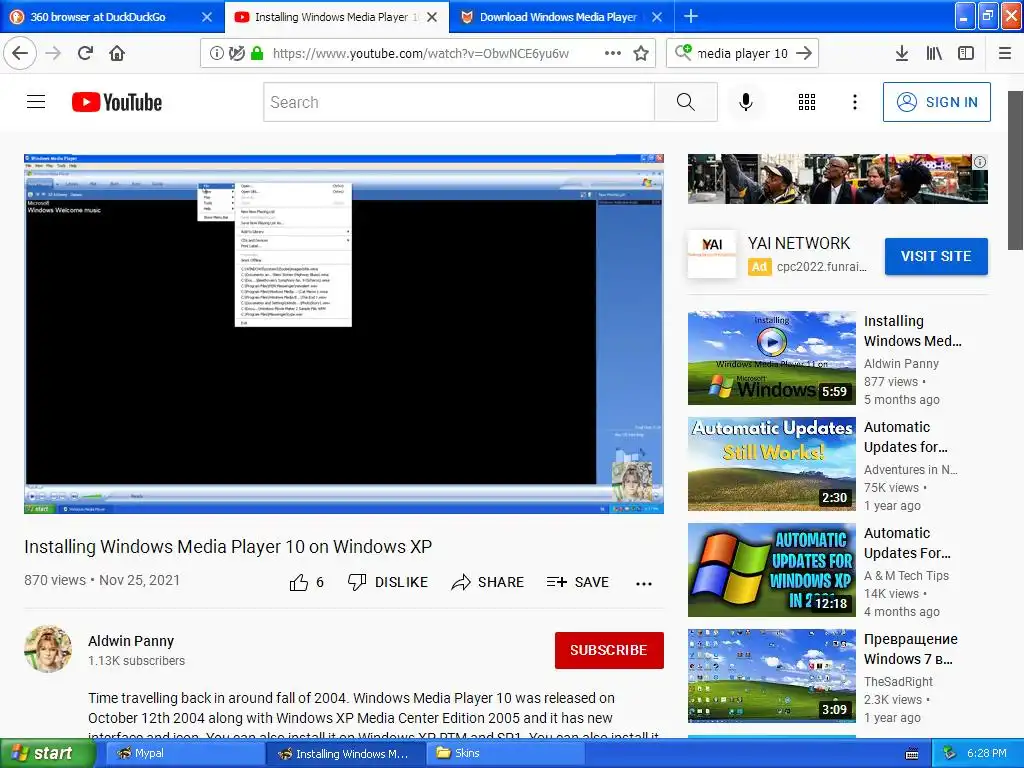The image size is (1024, 768).
Task: Click the YouTube Search field
Action: tap(459, 102)
